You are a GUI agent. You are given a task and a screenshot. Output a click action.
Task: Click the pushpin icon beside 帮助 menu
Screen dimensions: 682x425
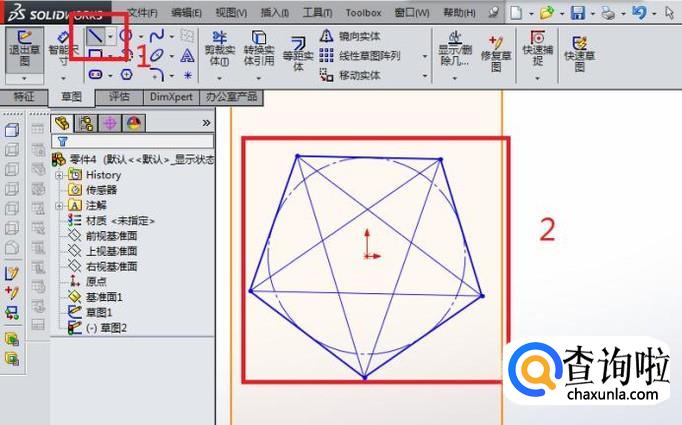click(493, 13)
